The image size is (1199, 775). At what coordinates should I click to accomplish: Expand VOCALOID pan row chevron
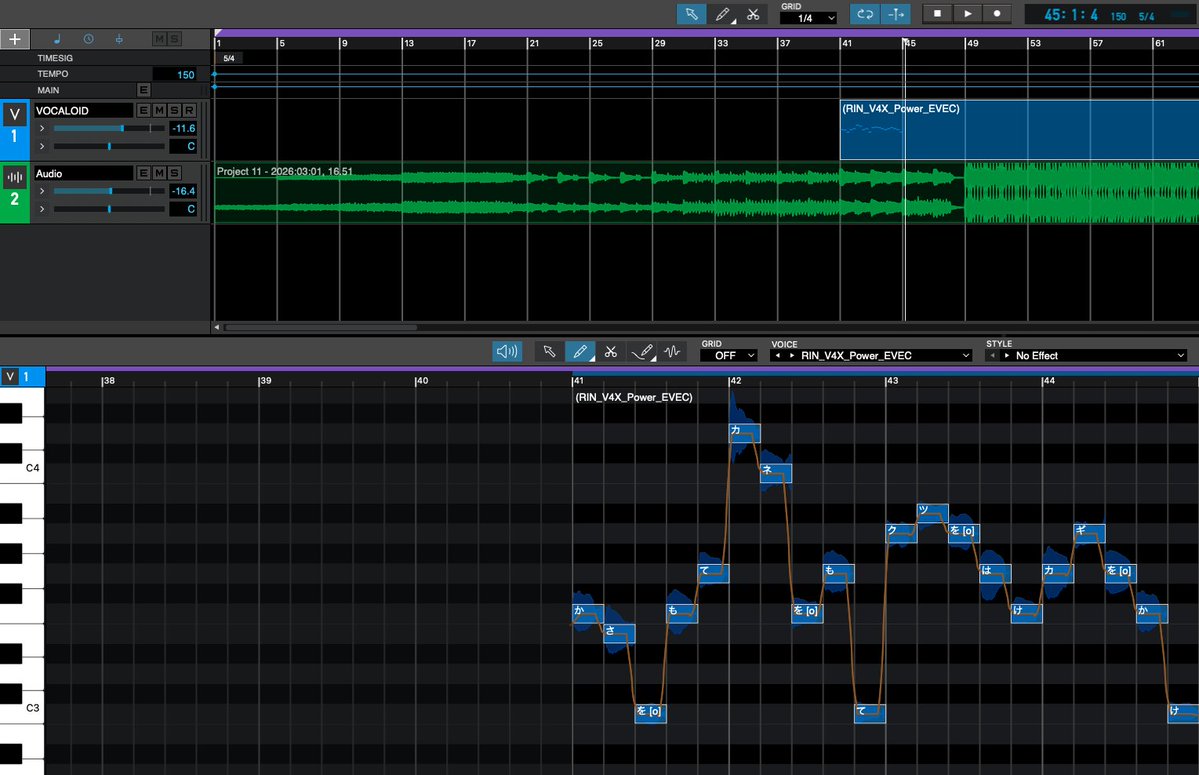pos(42,146)
